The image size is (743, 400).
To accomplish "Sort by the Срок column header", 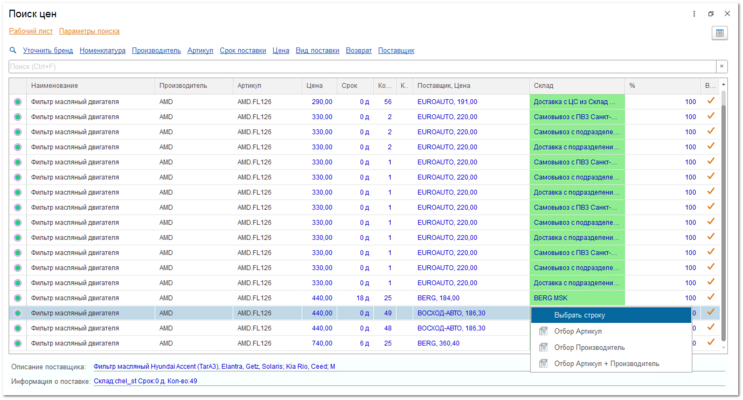I will pyautogui.click(x=355, y=86).
